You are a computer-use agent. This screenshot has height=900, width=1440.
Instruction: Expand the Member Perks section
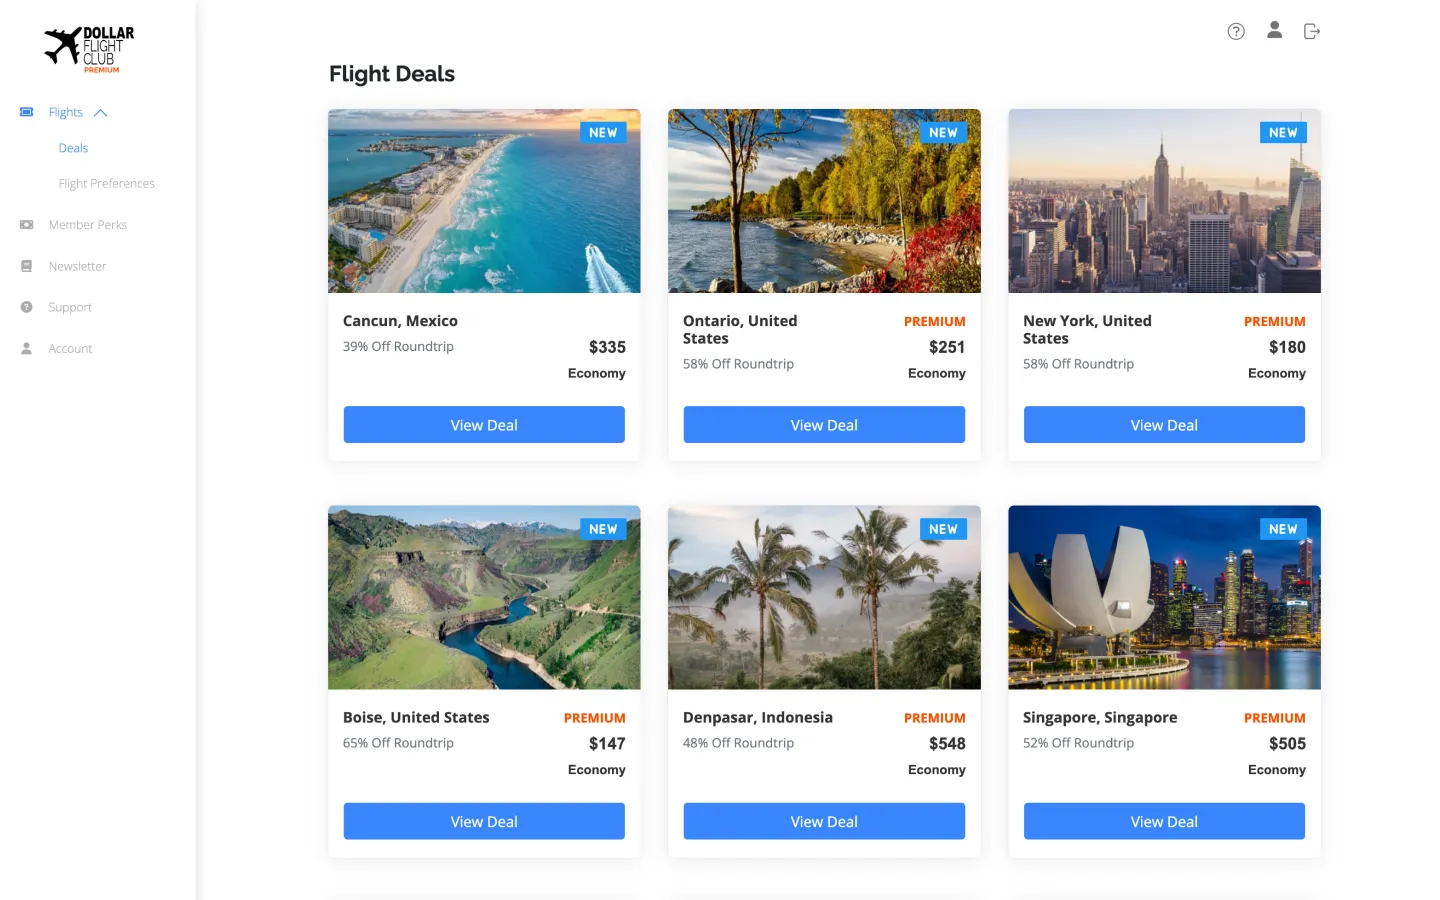pos(86,224)
